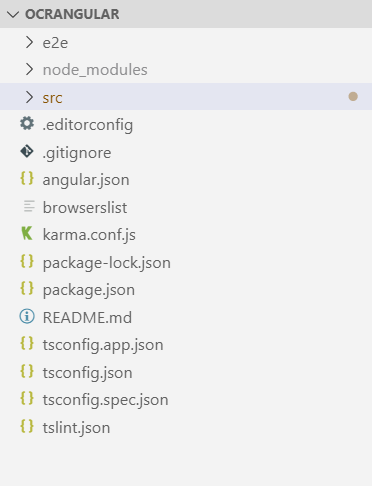Click the braces icon next to angular.json
Screen dimensions: 372x486
click(x=27, y=179)
